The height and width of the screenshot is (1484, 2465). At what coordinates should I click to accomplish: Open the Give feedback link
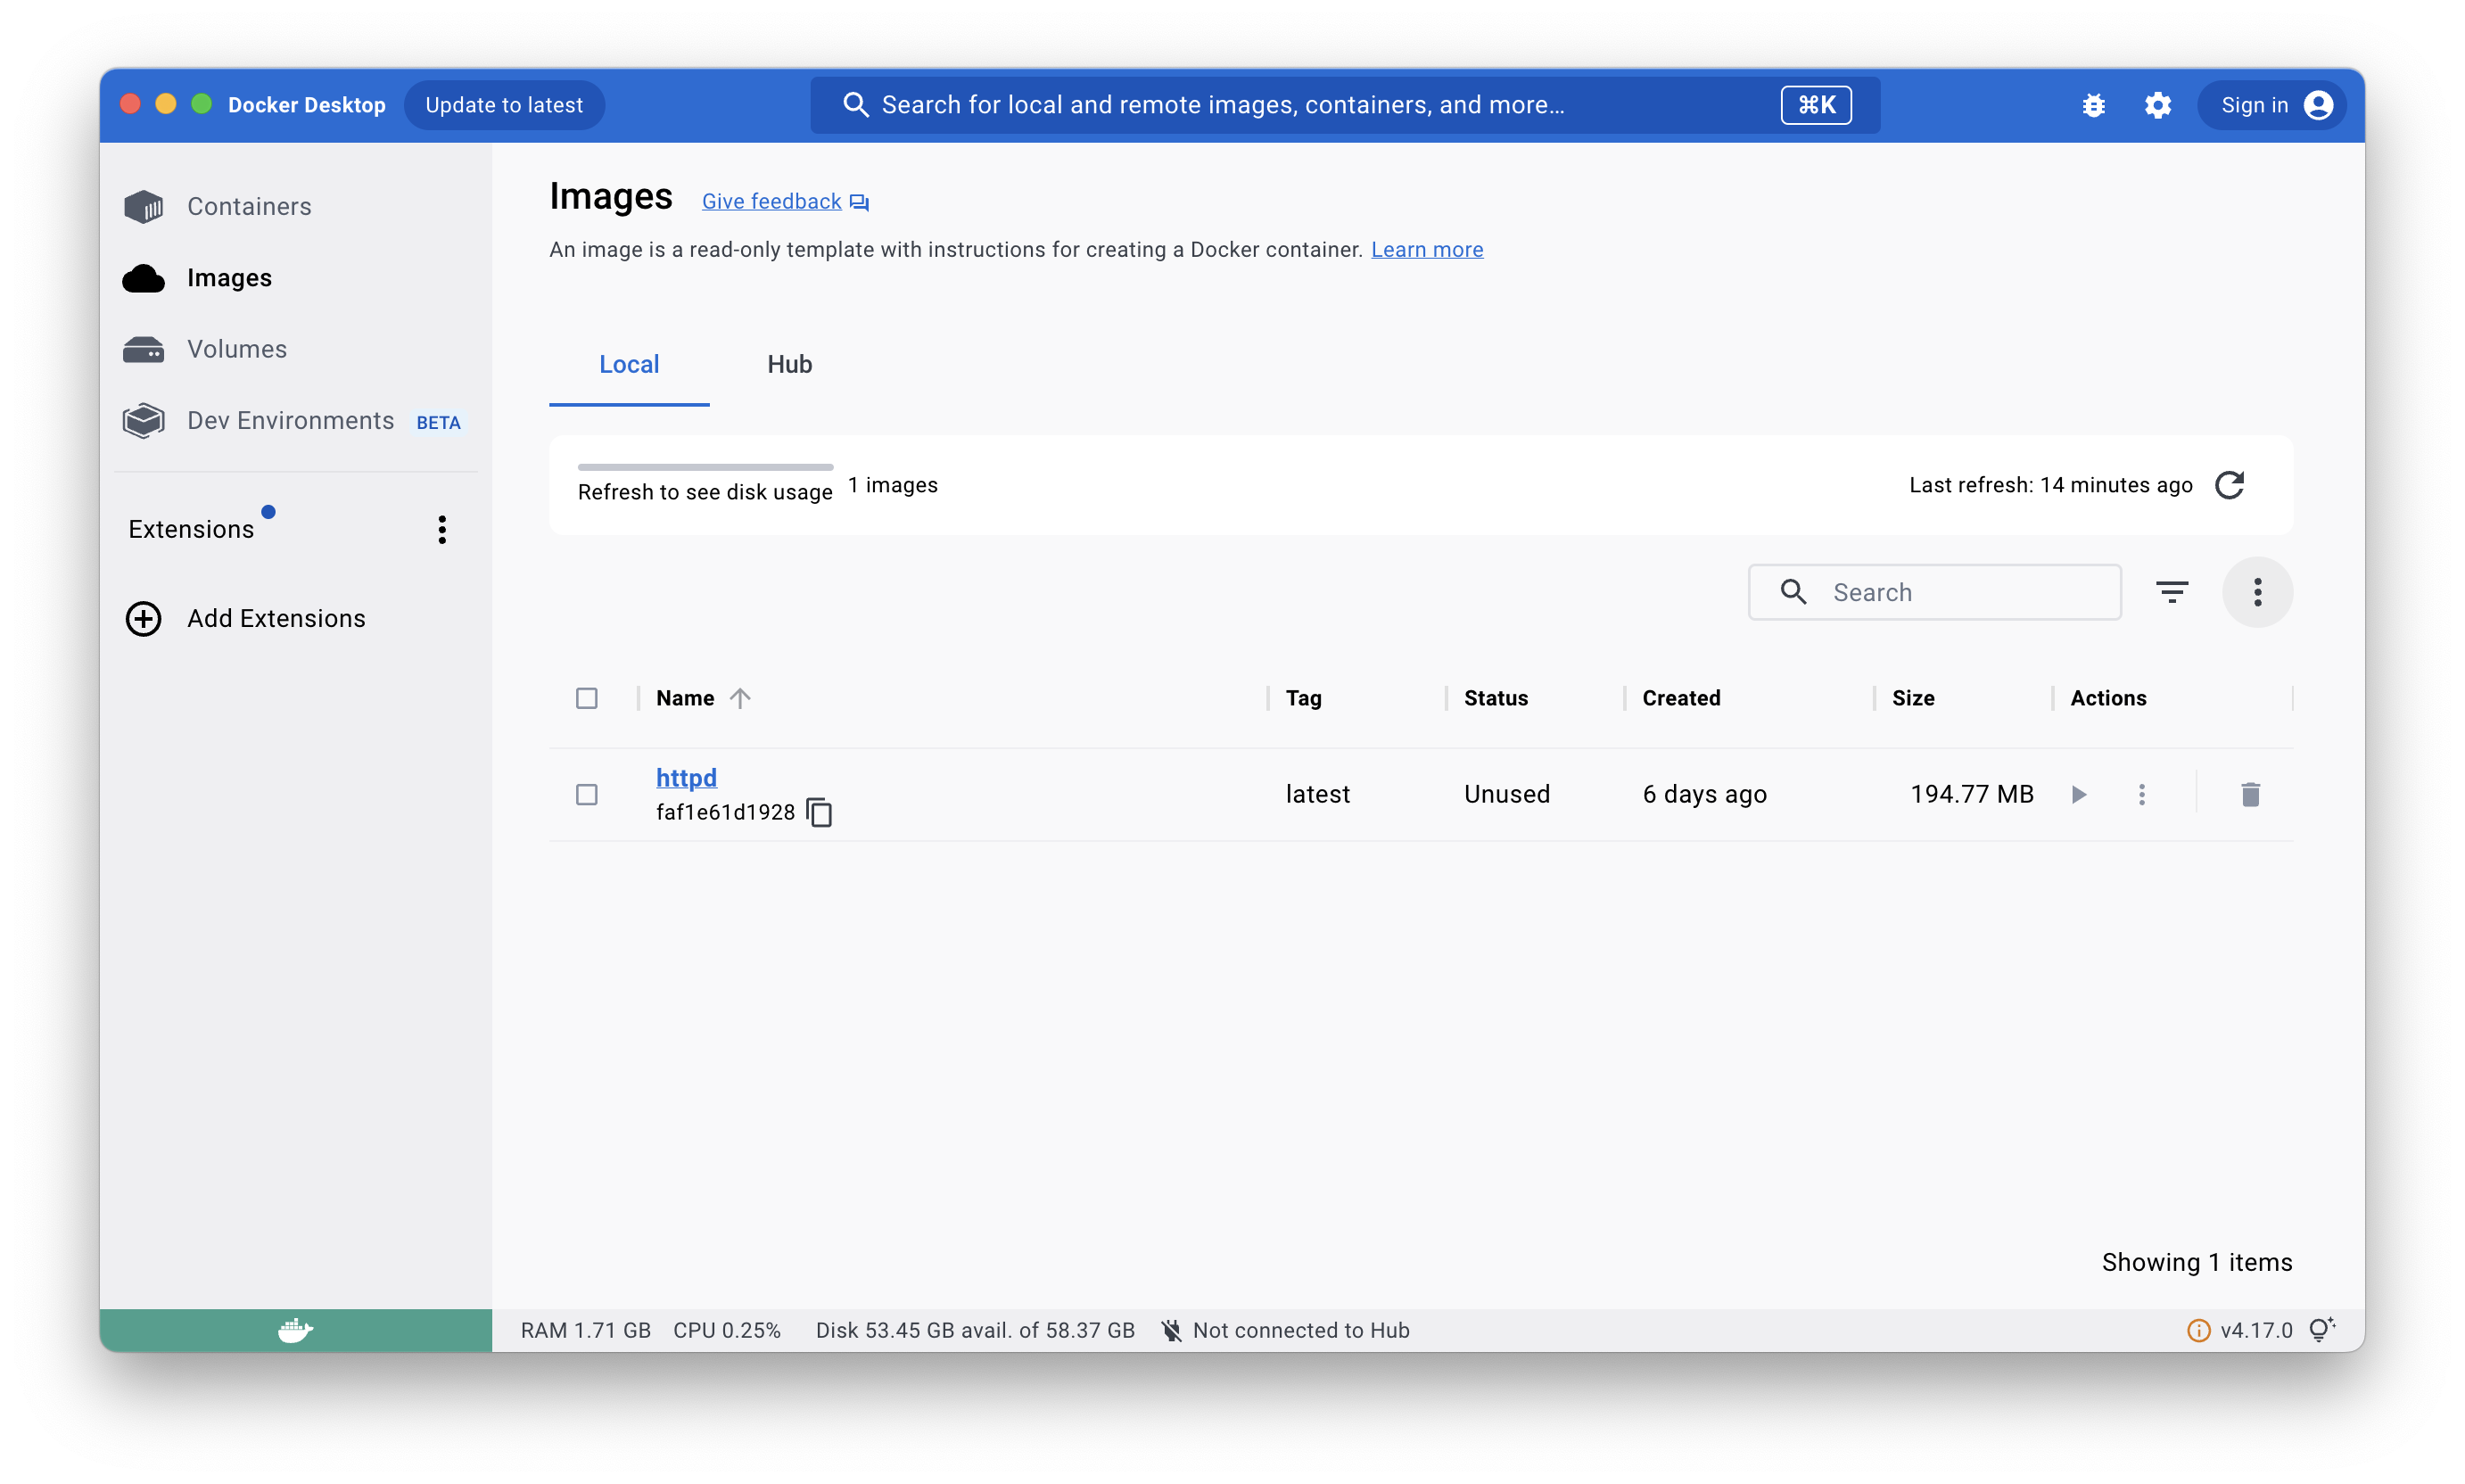pyautogui.click(x=771, y=201)
